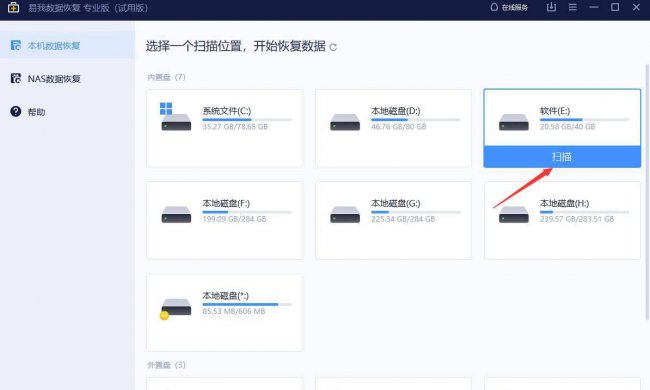Click 239.57 GB/283.51 GB size text

[577, 219]
